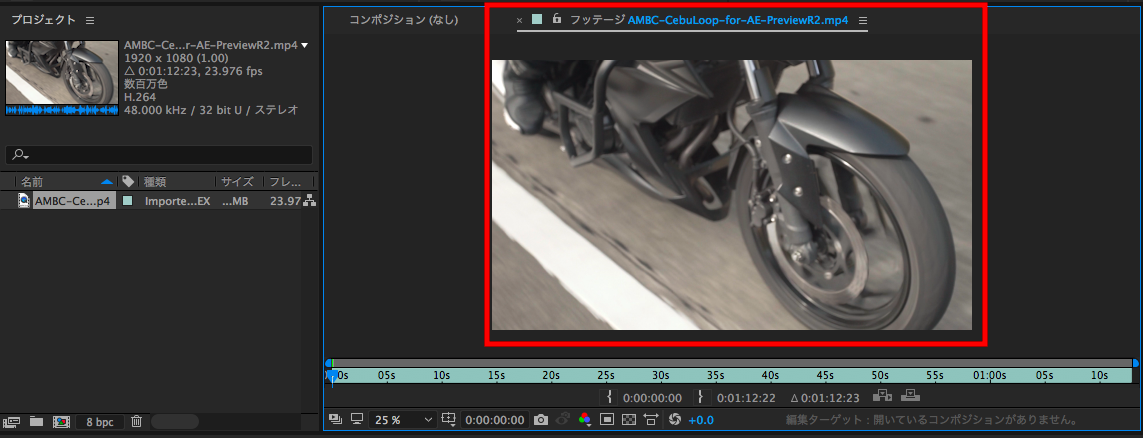Toggle Region of Interest button
The height and width of the screenshot is (438, 1143).
606,420
